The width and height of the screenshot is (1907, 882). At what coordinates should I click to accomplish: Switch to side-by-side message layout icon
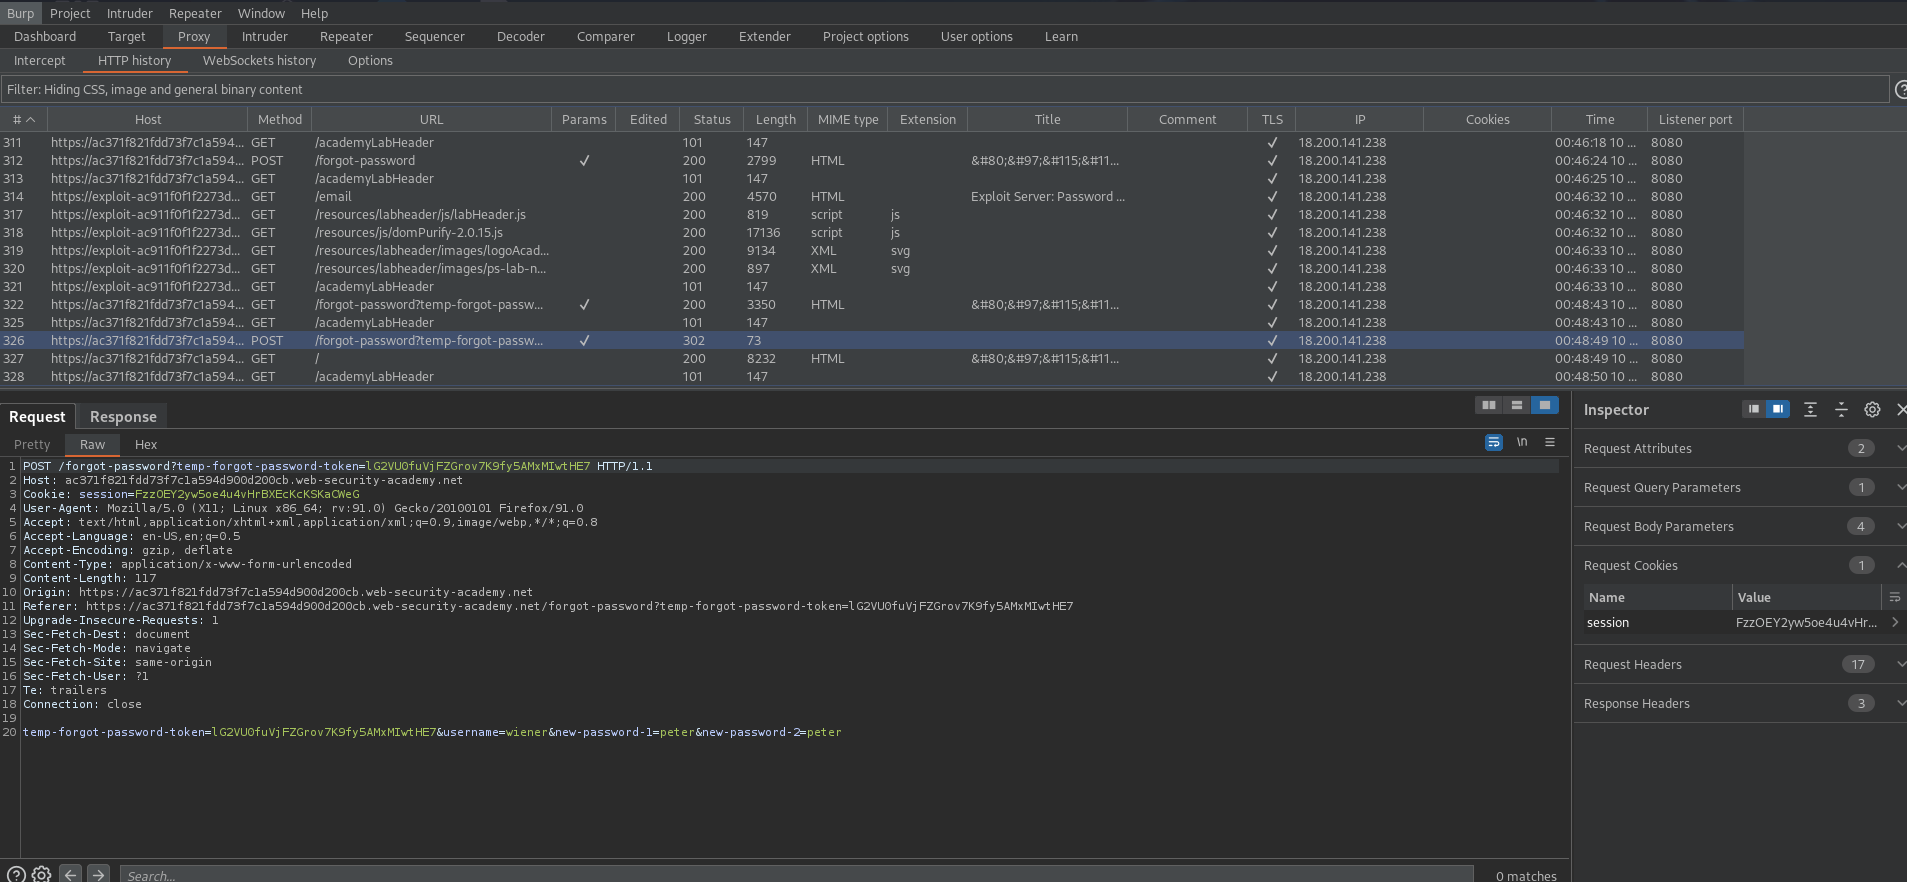pyautogui.click(x=1489, y=405)
